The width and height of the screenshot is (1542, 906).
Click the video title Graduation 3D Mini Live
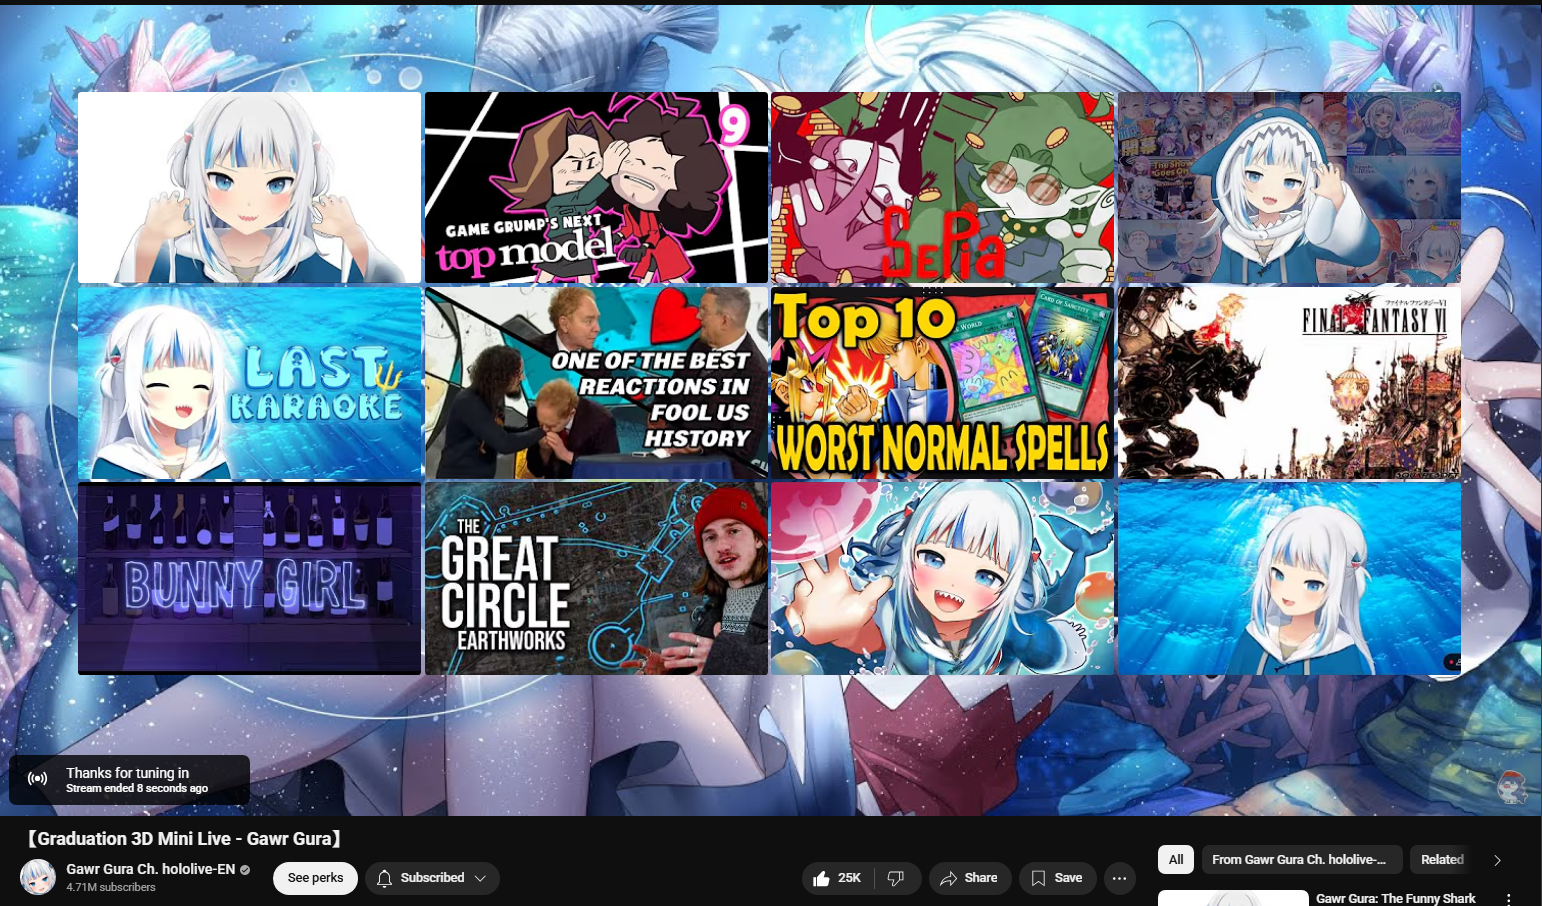click(x=183, y=839)
